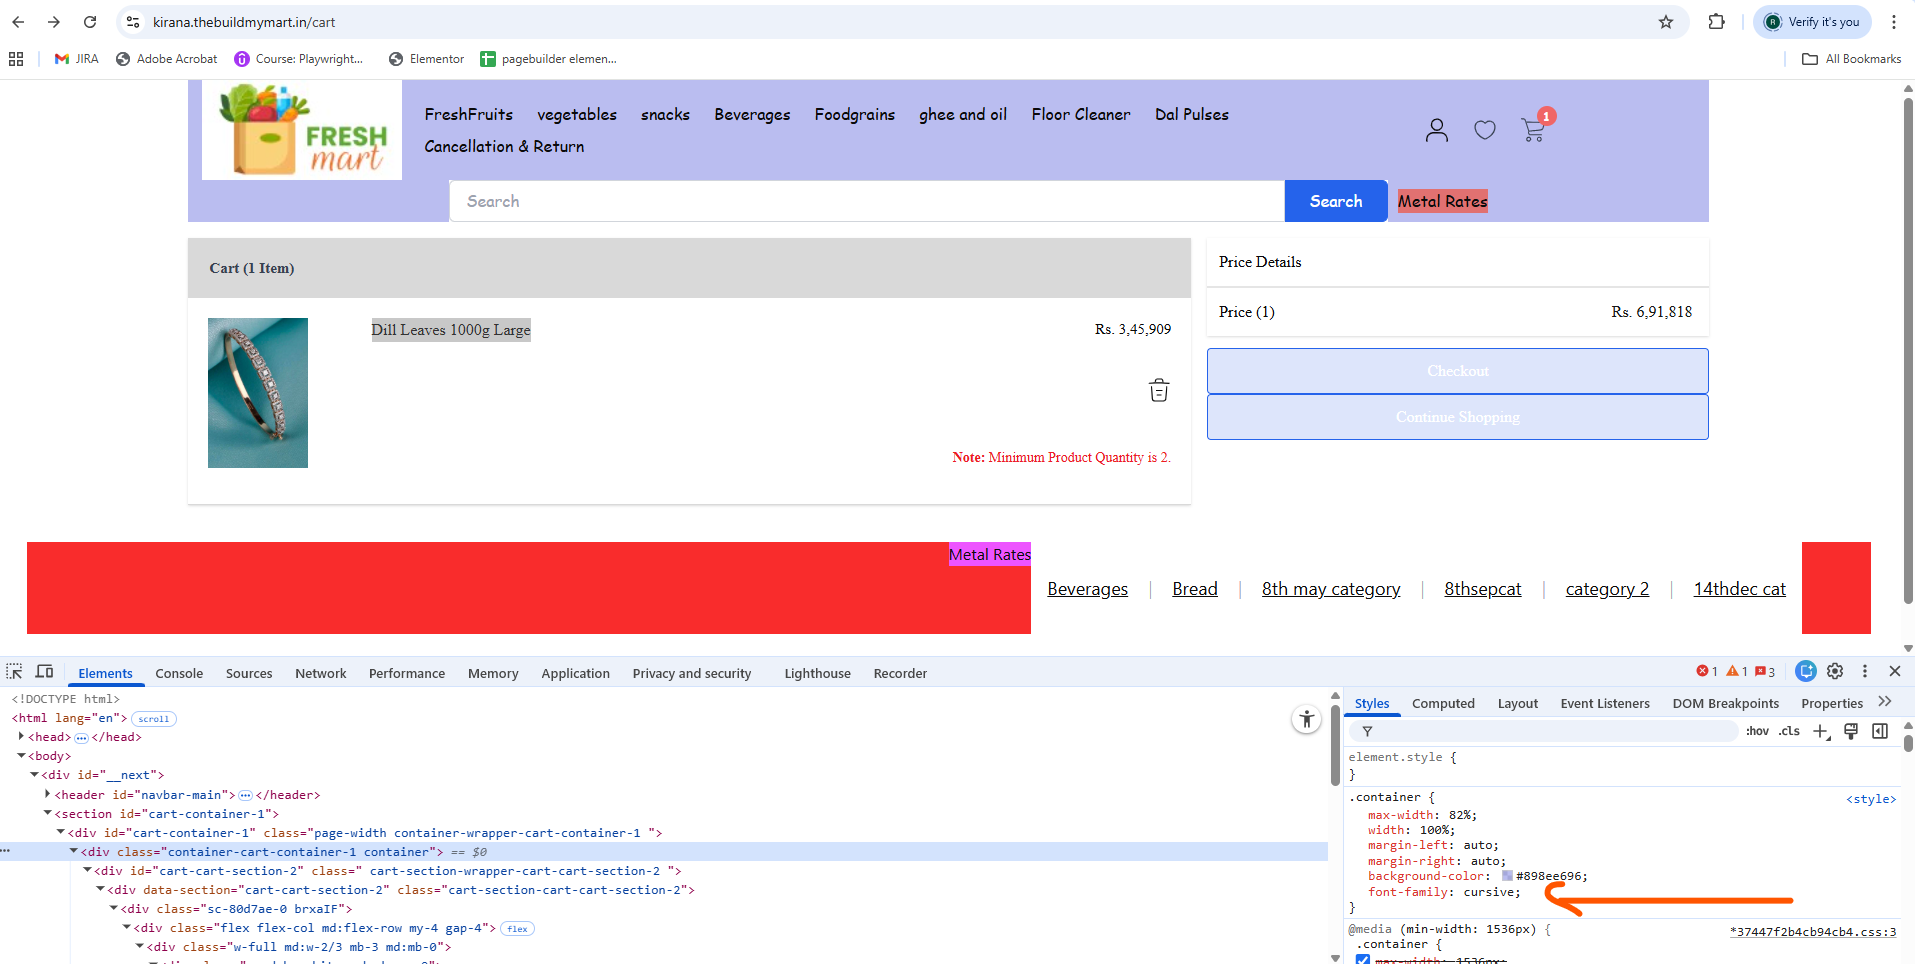Viewport: 1915px width, 964px height.
Task: Open the DevTools customize three-dot menu
Action: [x=1865, y=671]
